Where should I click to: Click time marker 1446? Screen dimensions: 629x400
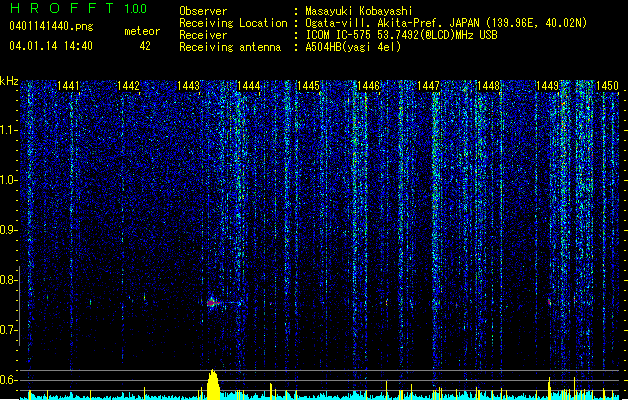coord(369,85)
